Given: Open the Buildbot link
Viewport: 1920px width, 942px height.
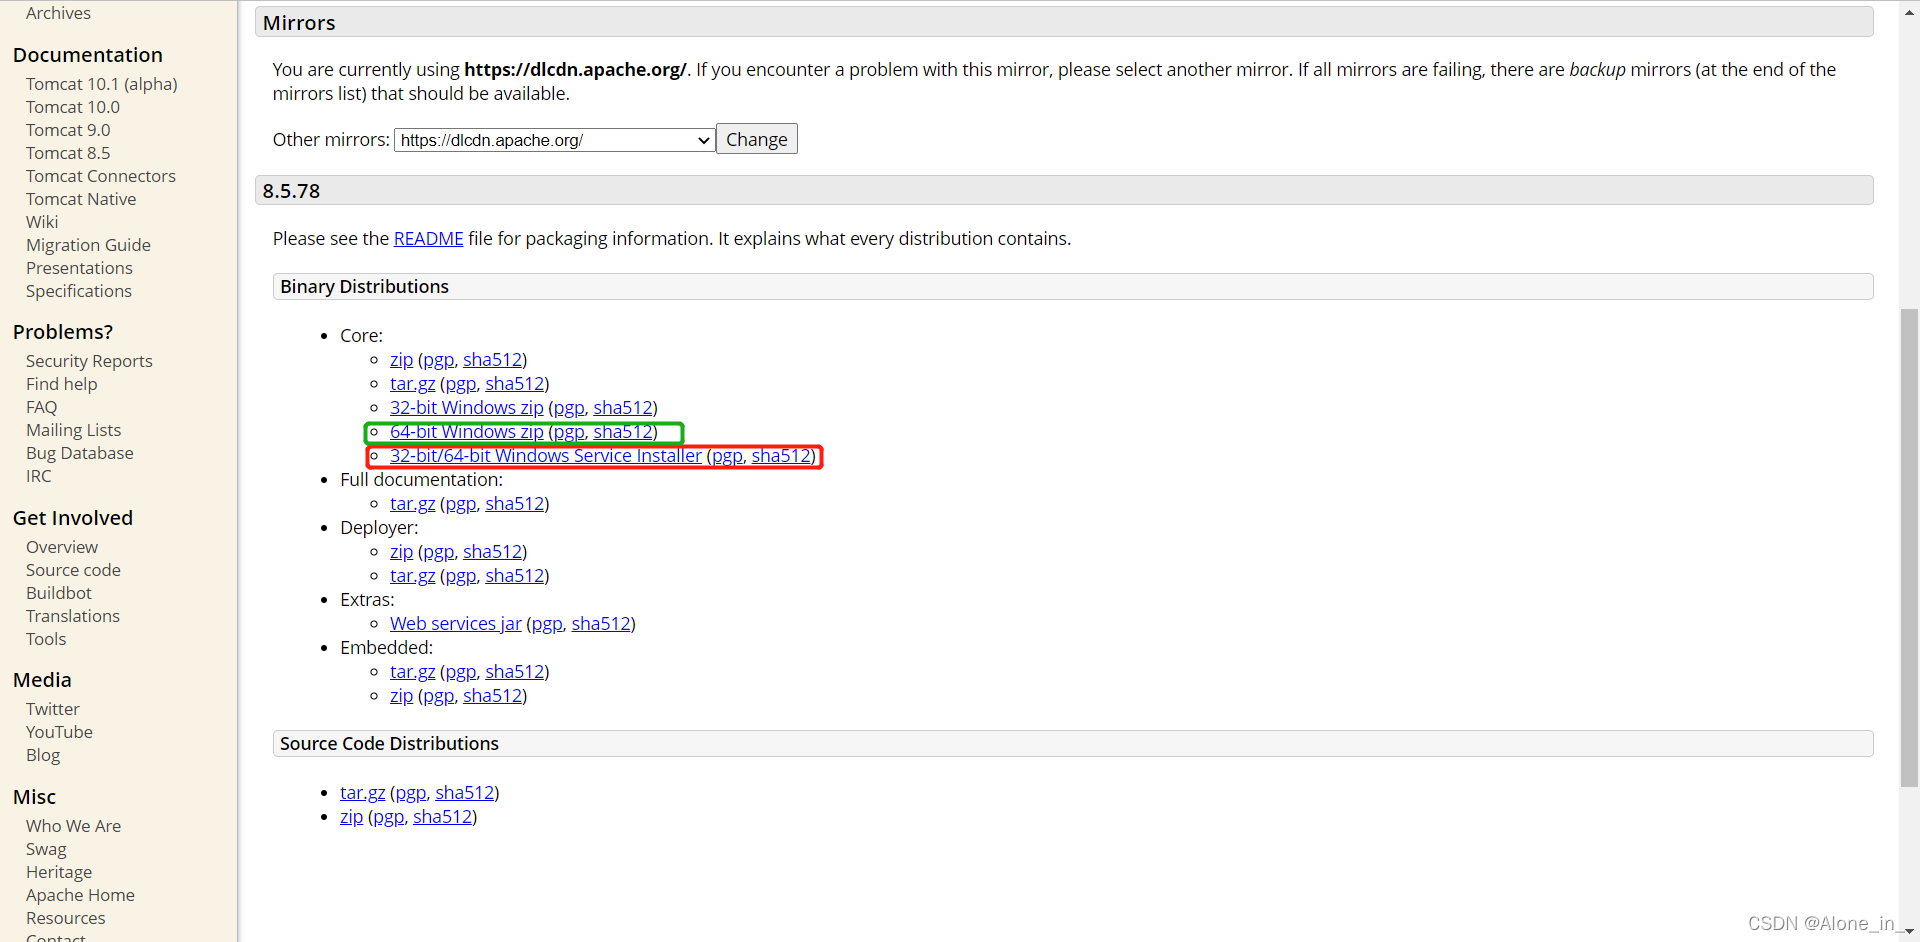Looking at the screenshot, I should 59,593.
